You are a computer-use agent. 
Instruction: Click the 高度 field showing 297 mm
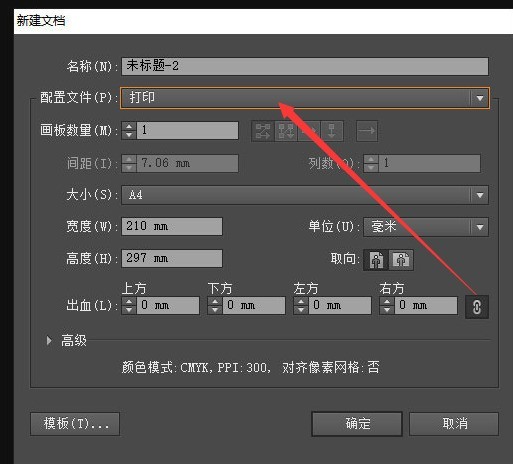tap(172, 258)
